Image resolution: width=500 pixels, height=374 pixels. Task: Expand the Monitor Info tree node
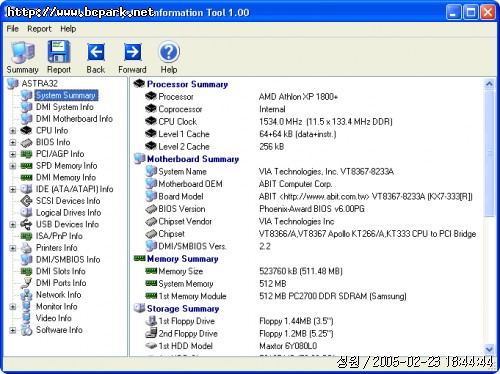(x=13, y=306)
